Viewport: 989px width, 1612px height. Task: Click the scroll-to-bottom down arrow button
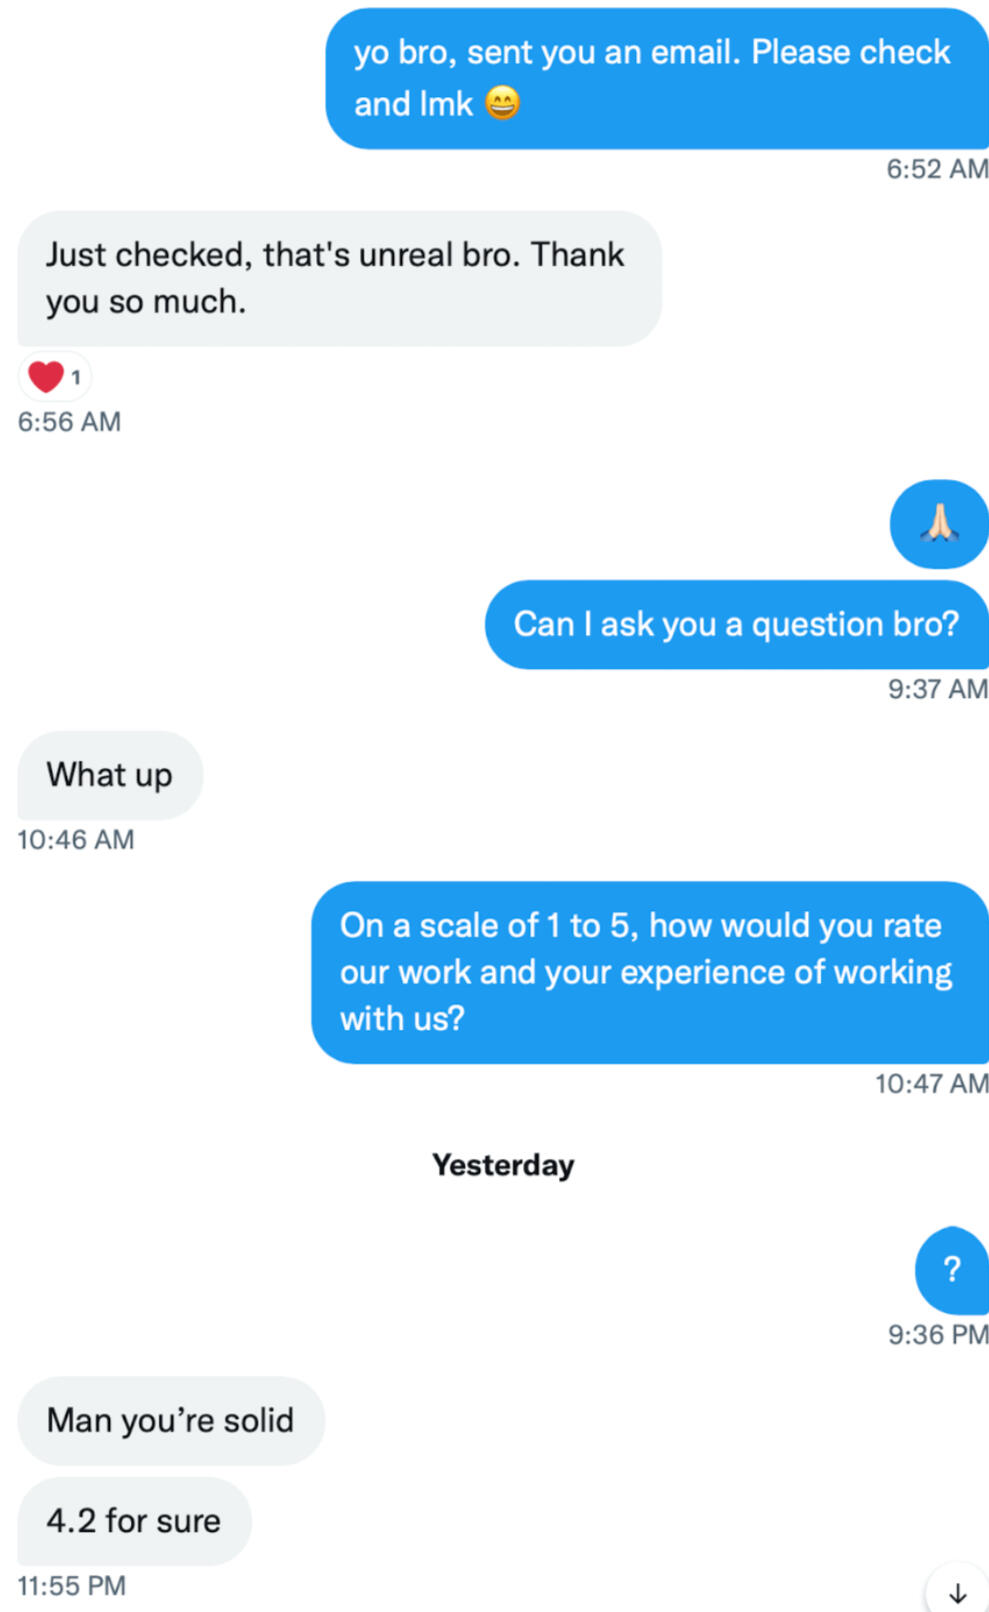tap(957, 1593)
